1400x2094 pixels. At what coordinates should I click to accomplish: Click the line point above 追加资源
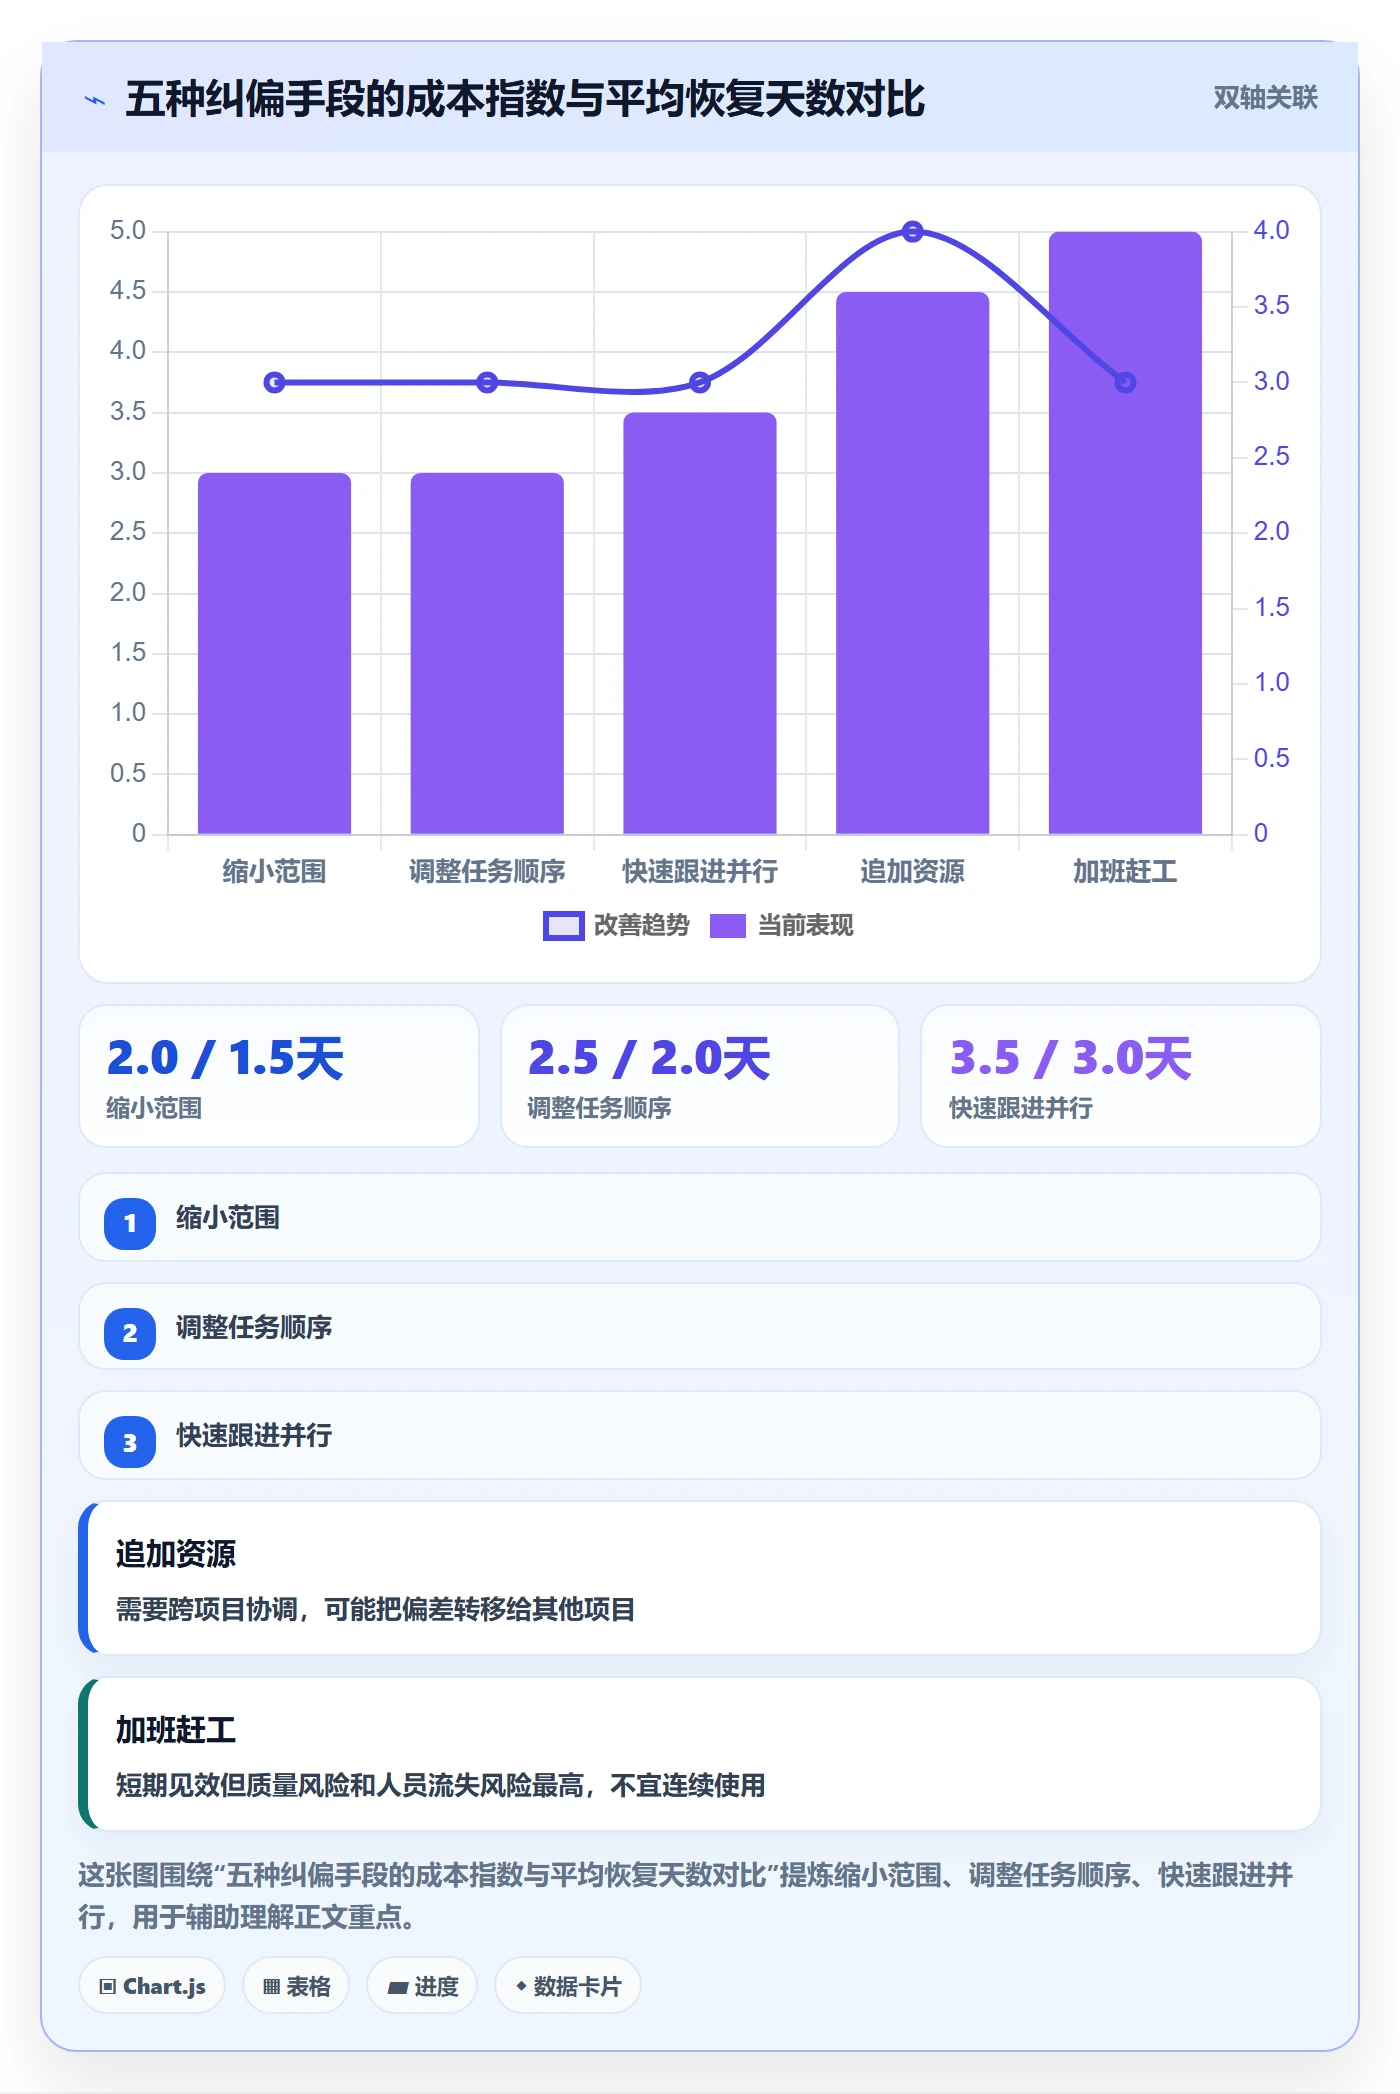pyautogui.click(x=912, y=232)
